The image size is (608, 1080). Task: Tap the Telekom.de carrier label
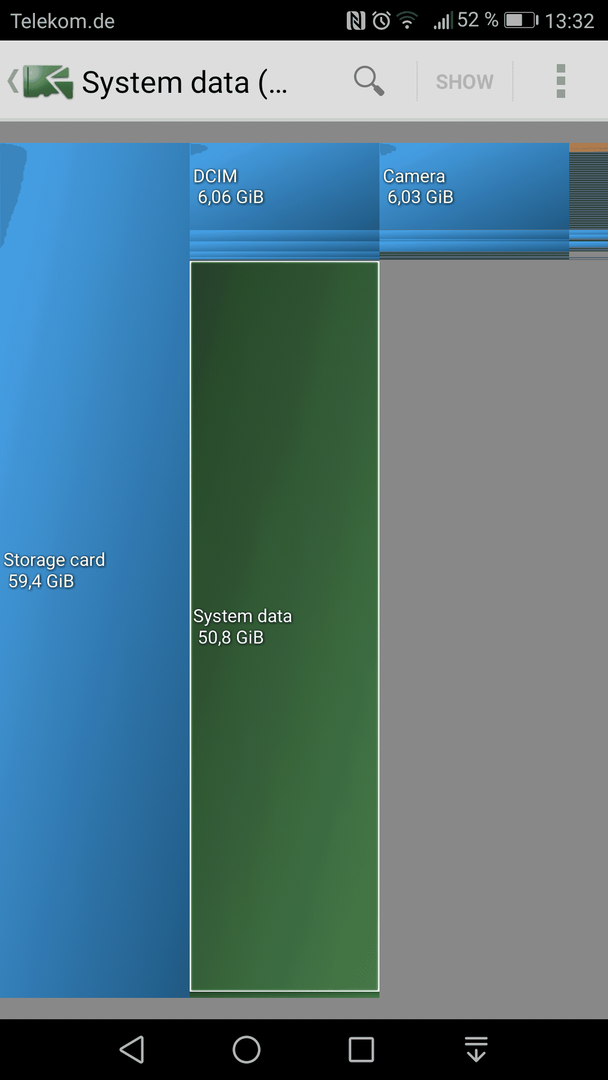[62, 21]
